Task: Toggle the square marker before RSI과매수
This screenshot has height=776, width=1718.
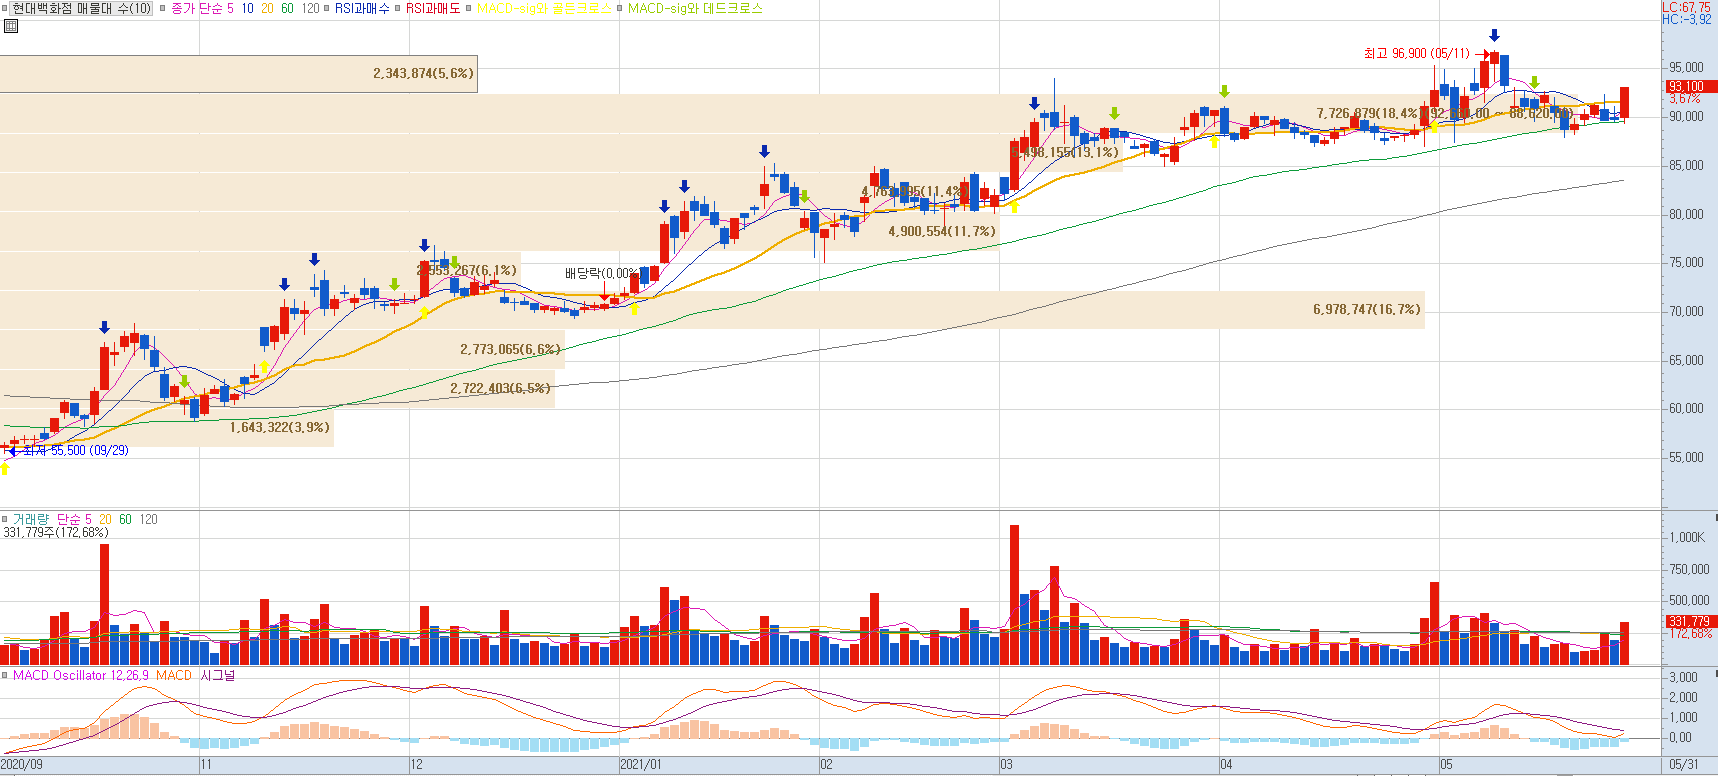Action: tap(327, 8)
